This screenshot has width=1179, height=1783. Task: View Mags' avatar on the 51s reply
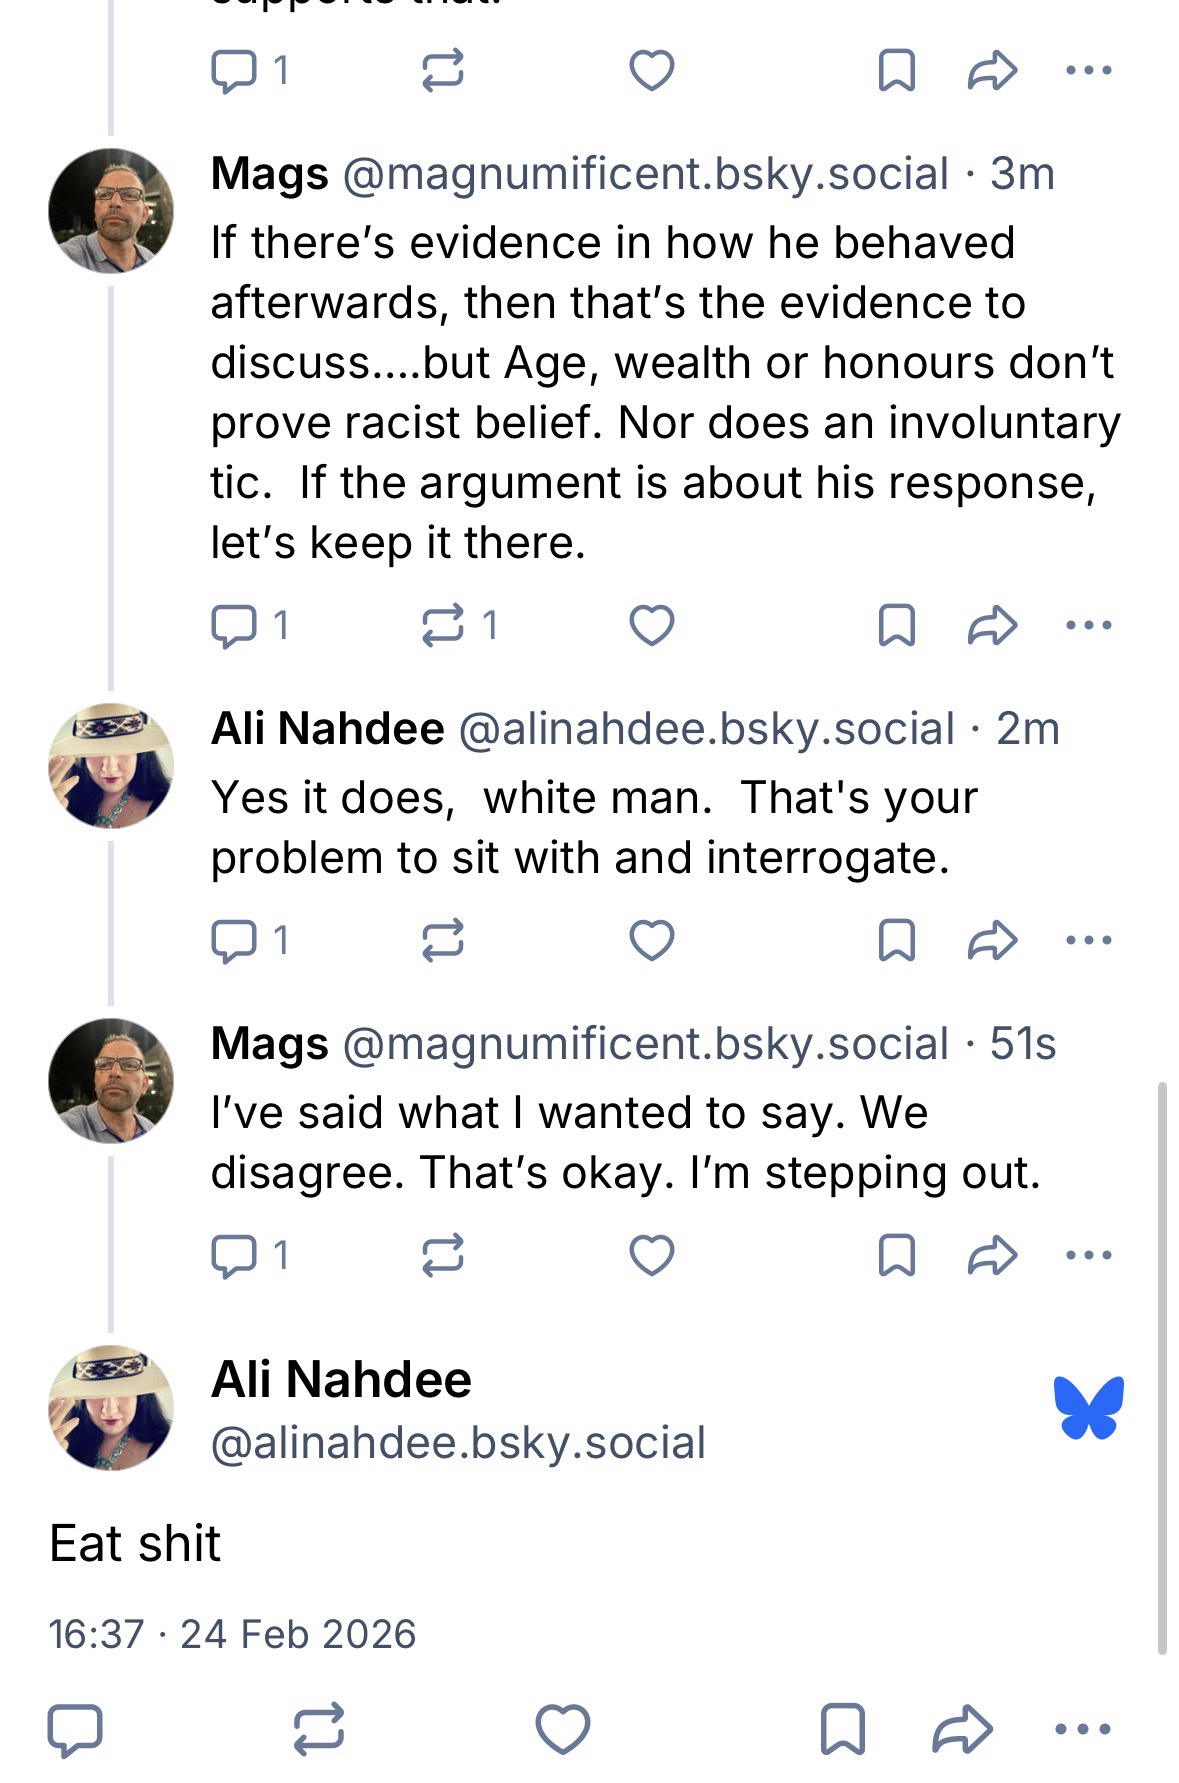(110, 1081)
